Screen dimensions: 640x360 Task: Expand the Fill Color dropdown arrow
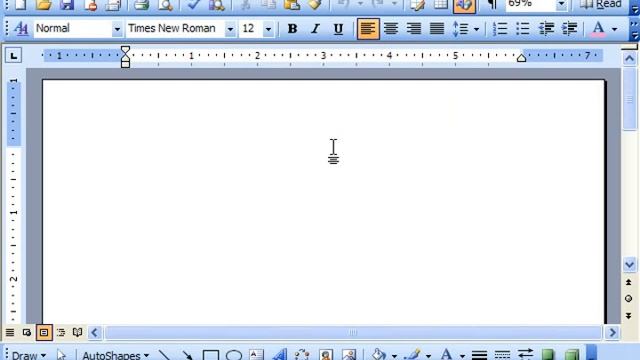point(394,356)
